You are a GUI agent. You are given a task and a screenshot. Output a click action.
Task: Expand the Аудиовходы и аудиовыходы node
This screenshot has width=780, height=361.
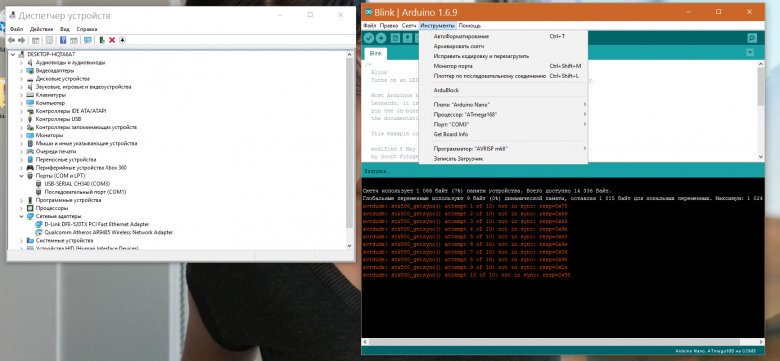(x=21, y=63)
